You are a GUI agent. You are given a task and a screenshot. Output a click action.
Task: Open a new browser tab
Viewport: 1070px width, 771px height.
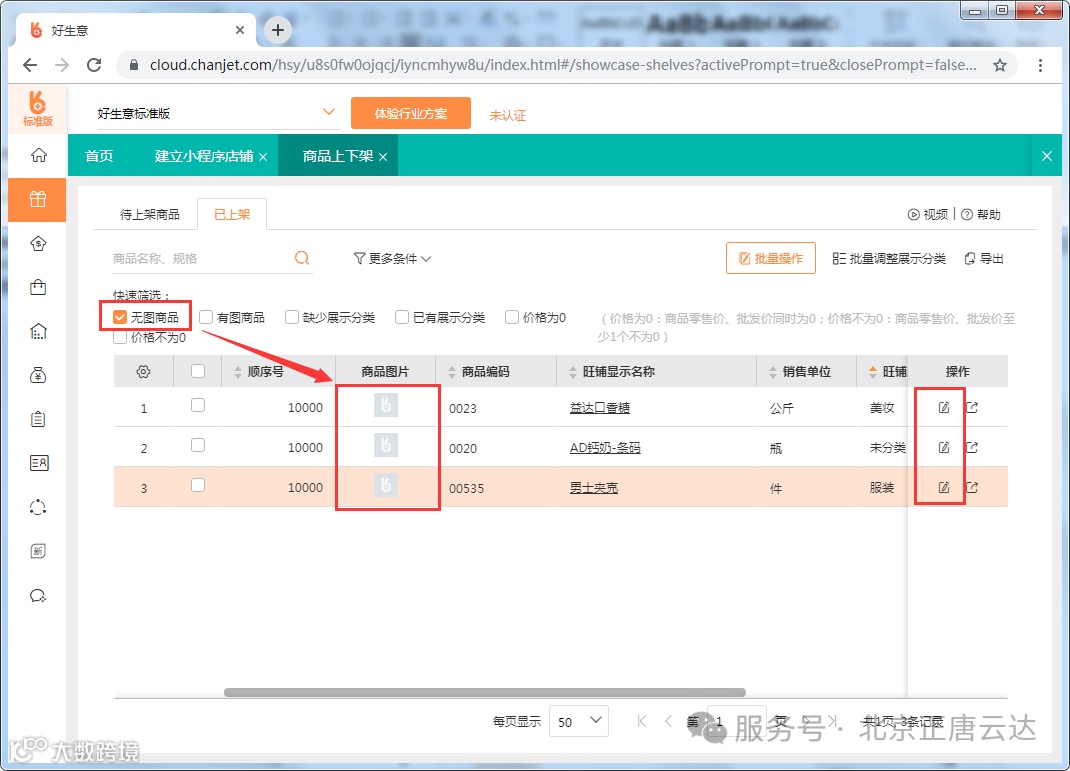click(278, 30)
